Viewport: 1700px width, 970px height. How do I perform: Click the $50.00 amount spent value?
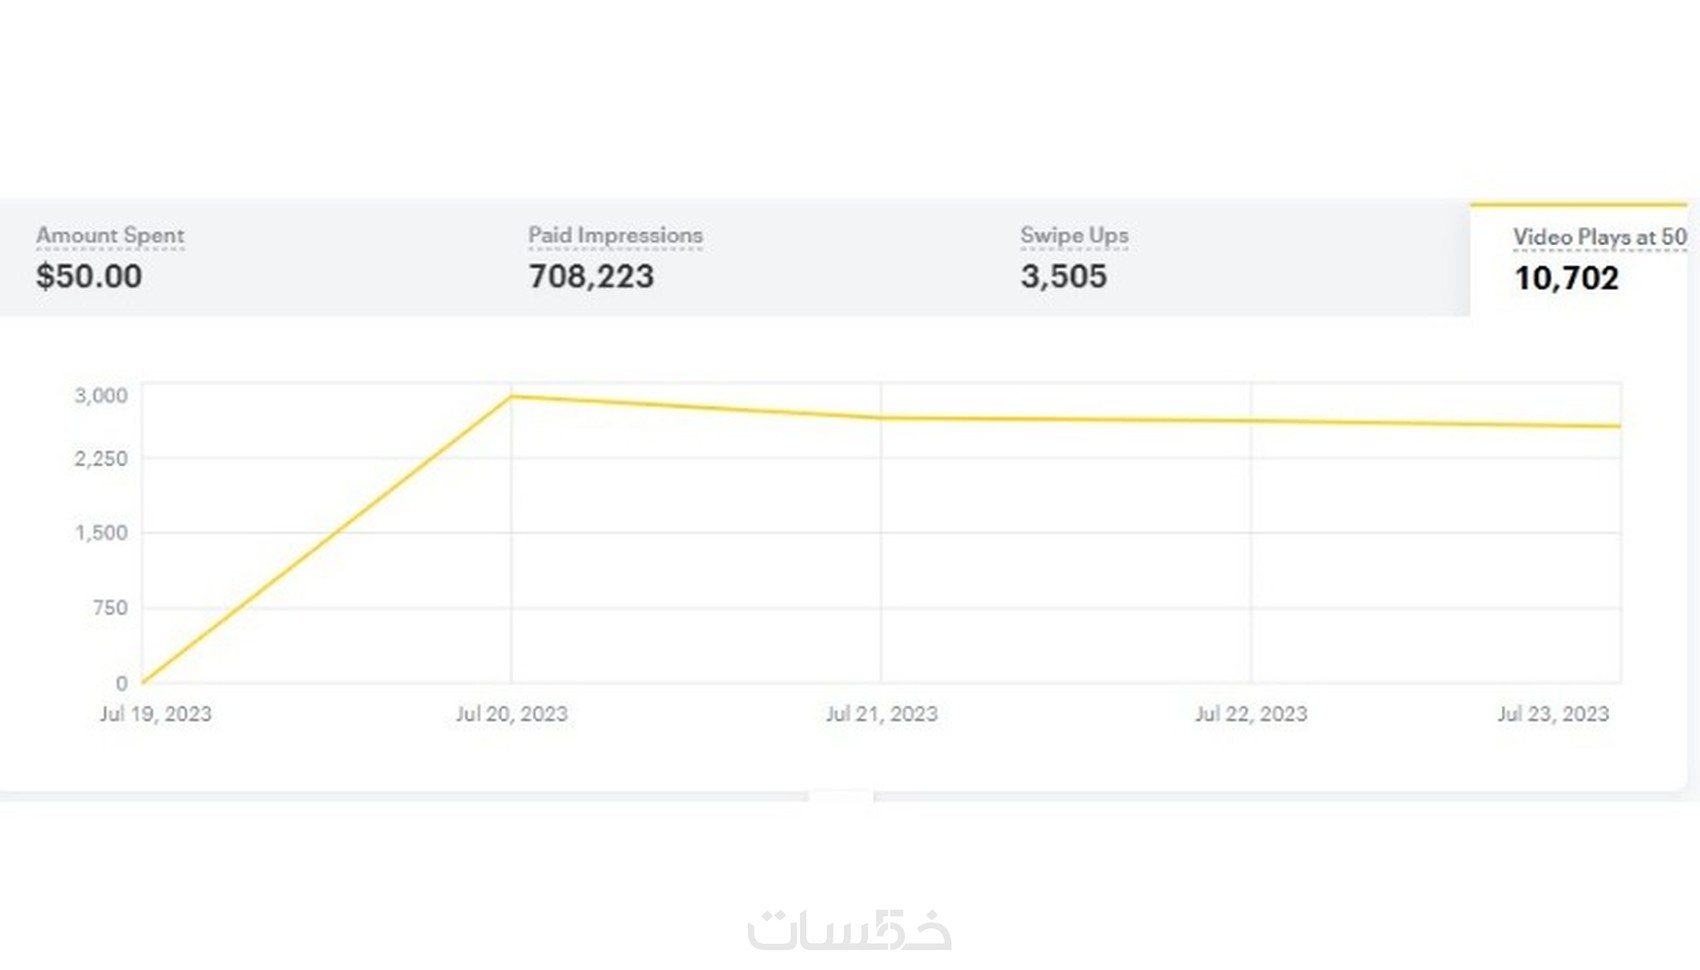coord(89,277)
